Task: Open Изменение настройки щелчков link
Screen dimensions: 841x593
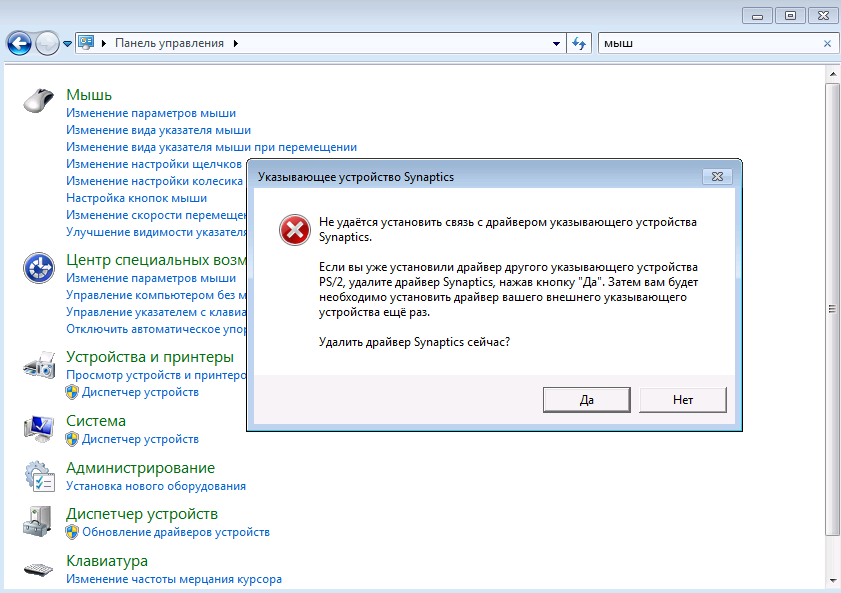Action: tap(154, 164)
